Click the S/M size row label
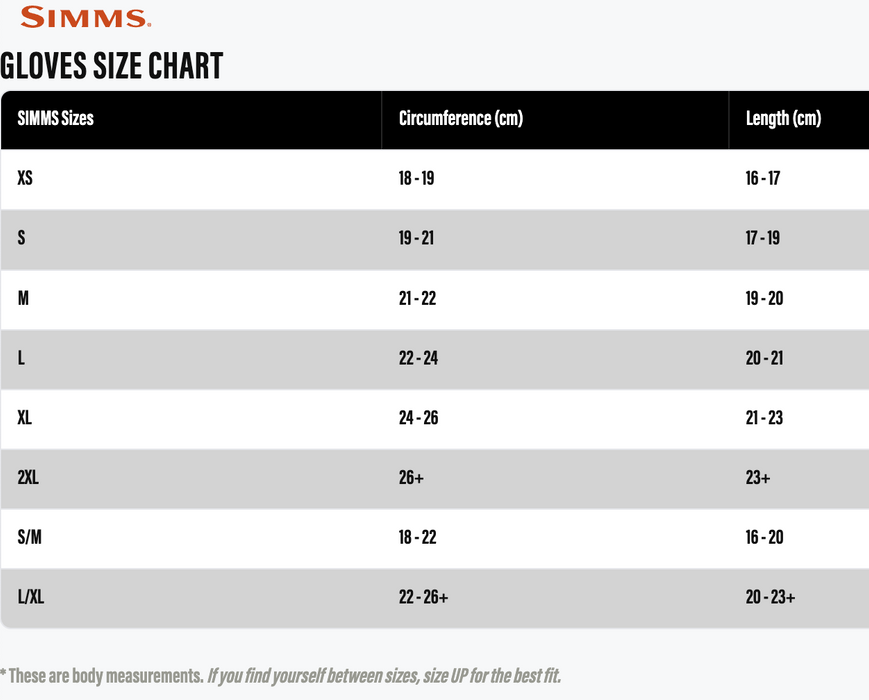This screenshot has width=869, height=700. [x=30, y=538]
